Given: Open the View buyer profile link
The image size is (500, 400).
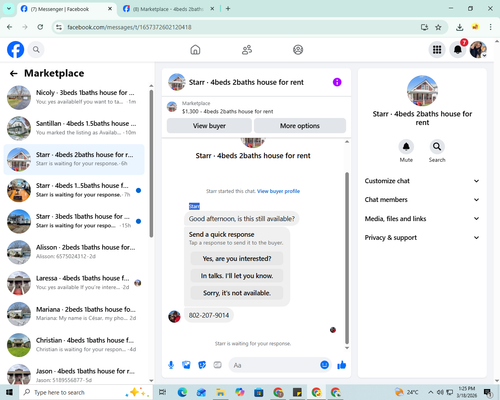Looking at the screenshot, I should tap(278, 191).
